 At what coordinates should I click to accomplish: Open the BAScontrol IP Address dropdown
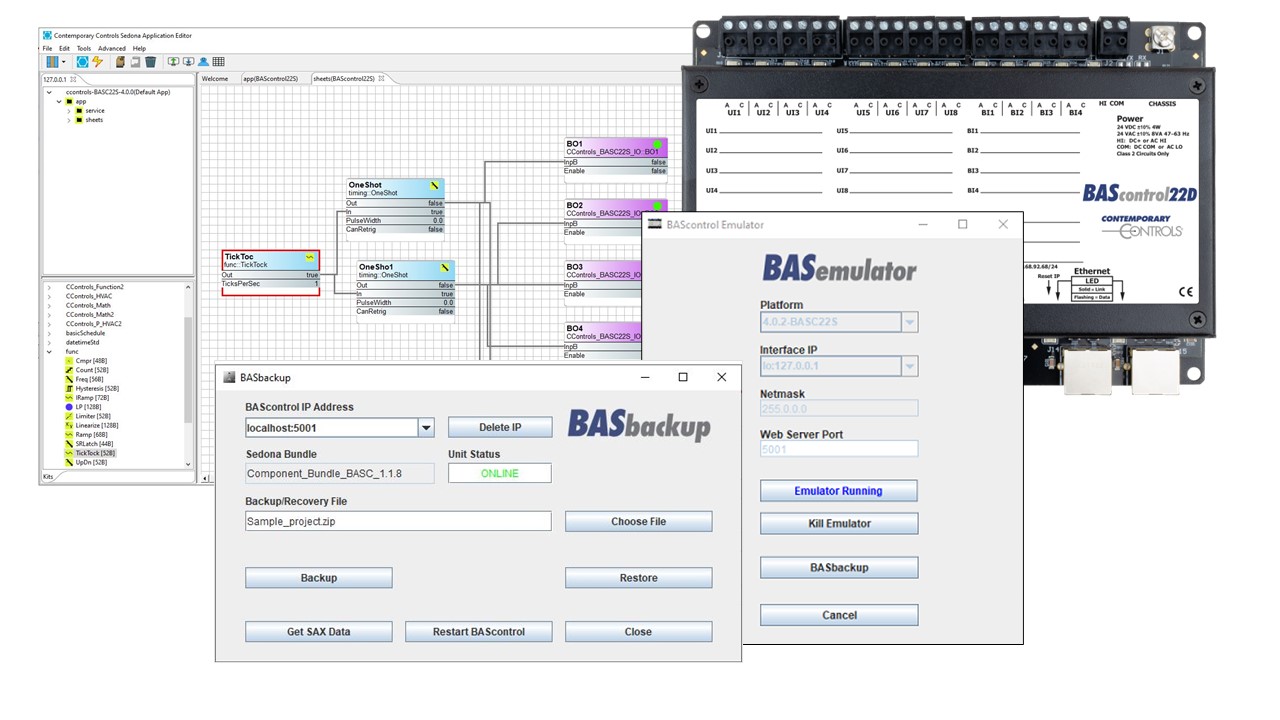point(426,426)
